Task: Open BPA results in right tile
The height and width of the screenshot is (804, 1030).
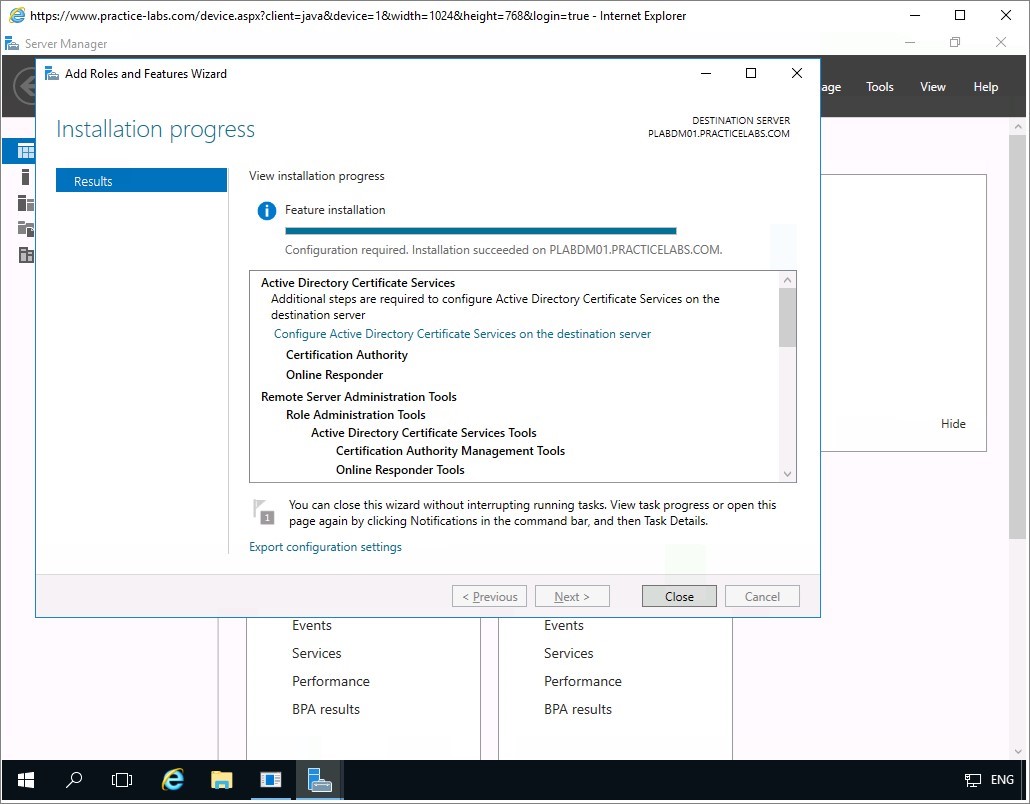Action: point(577,709)
